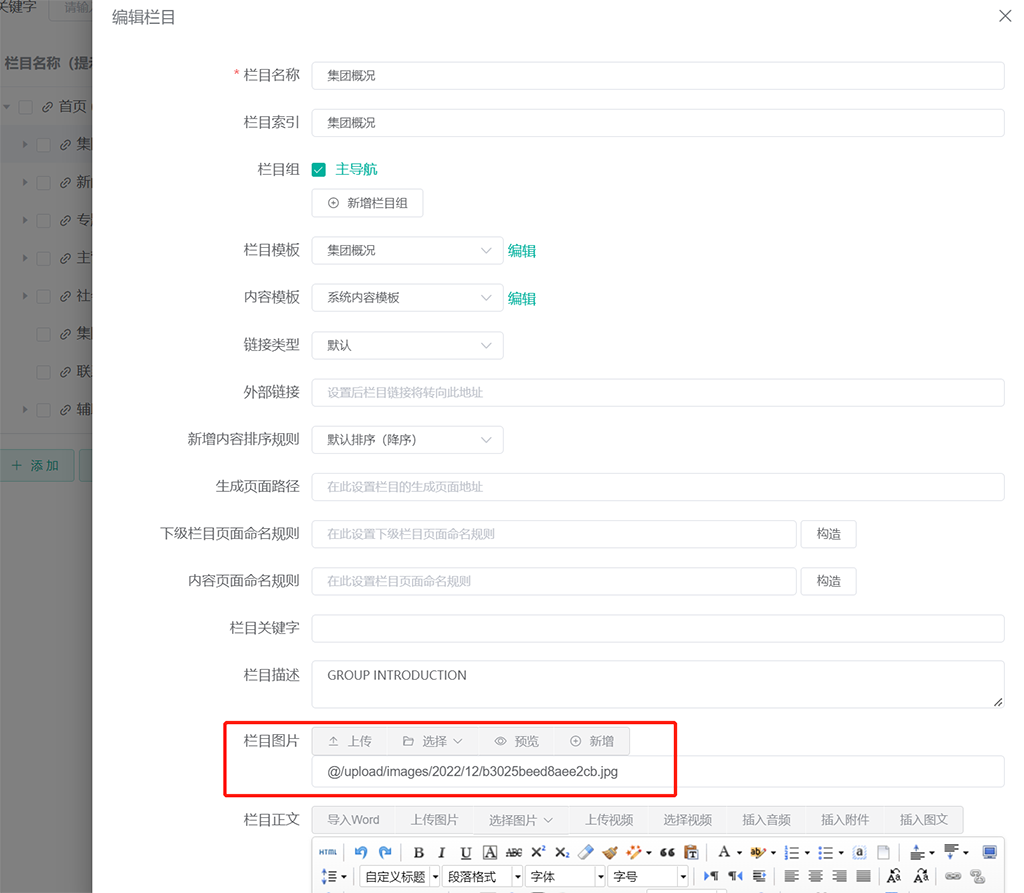1024x893 pixels.
Task: Pick the font color A swatch
Action: click(724, 852)
